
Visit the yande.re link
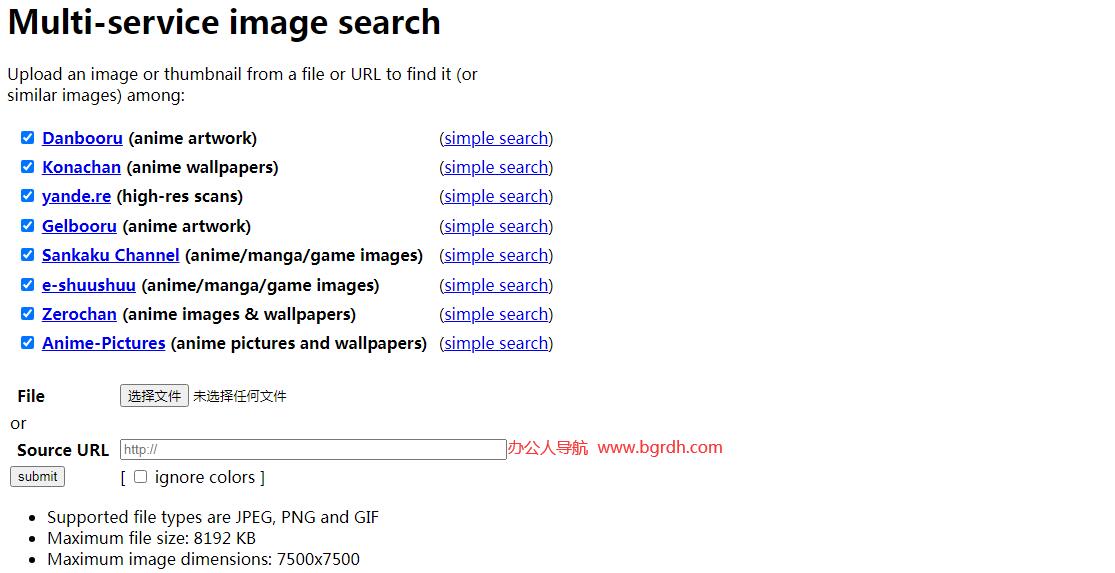pos(76,196)
